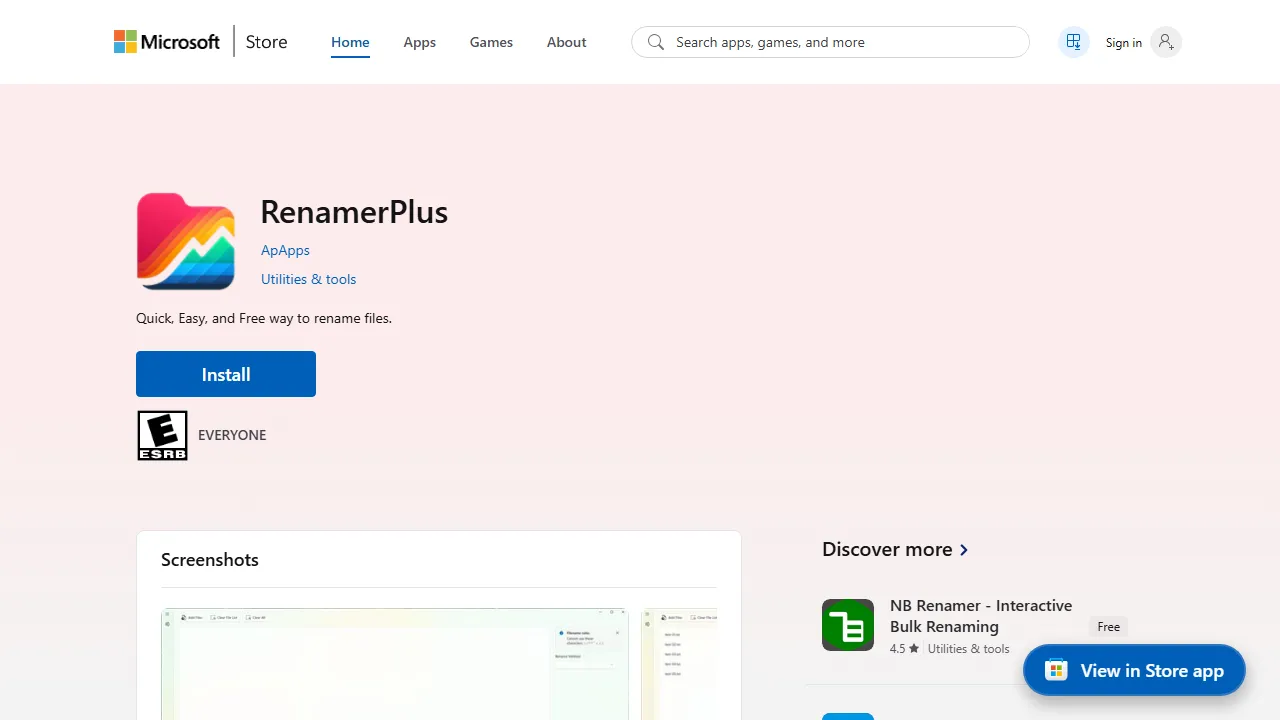Image resolution: width=1280 pixels, height=720 pixels.
Task: Click the magnifying glass search icon
Action: [656, 42]
